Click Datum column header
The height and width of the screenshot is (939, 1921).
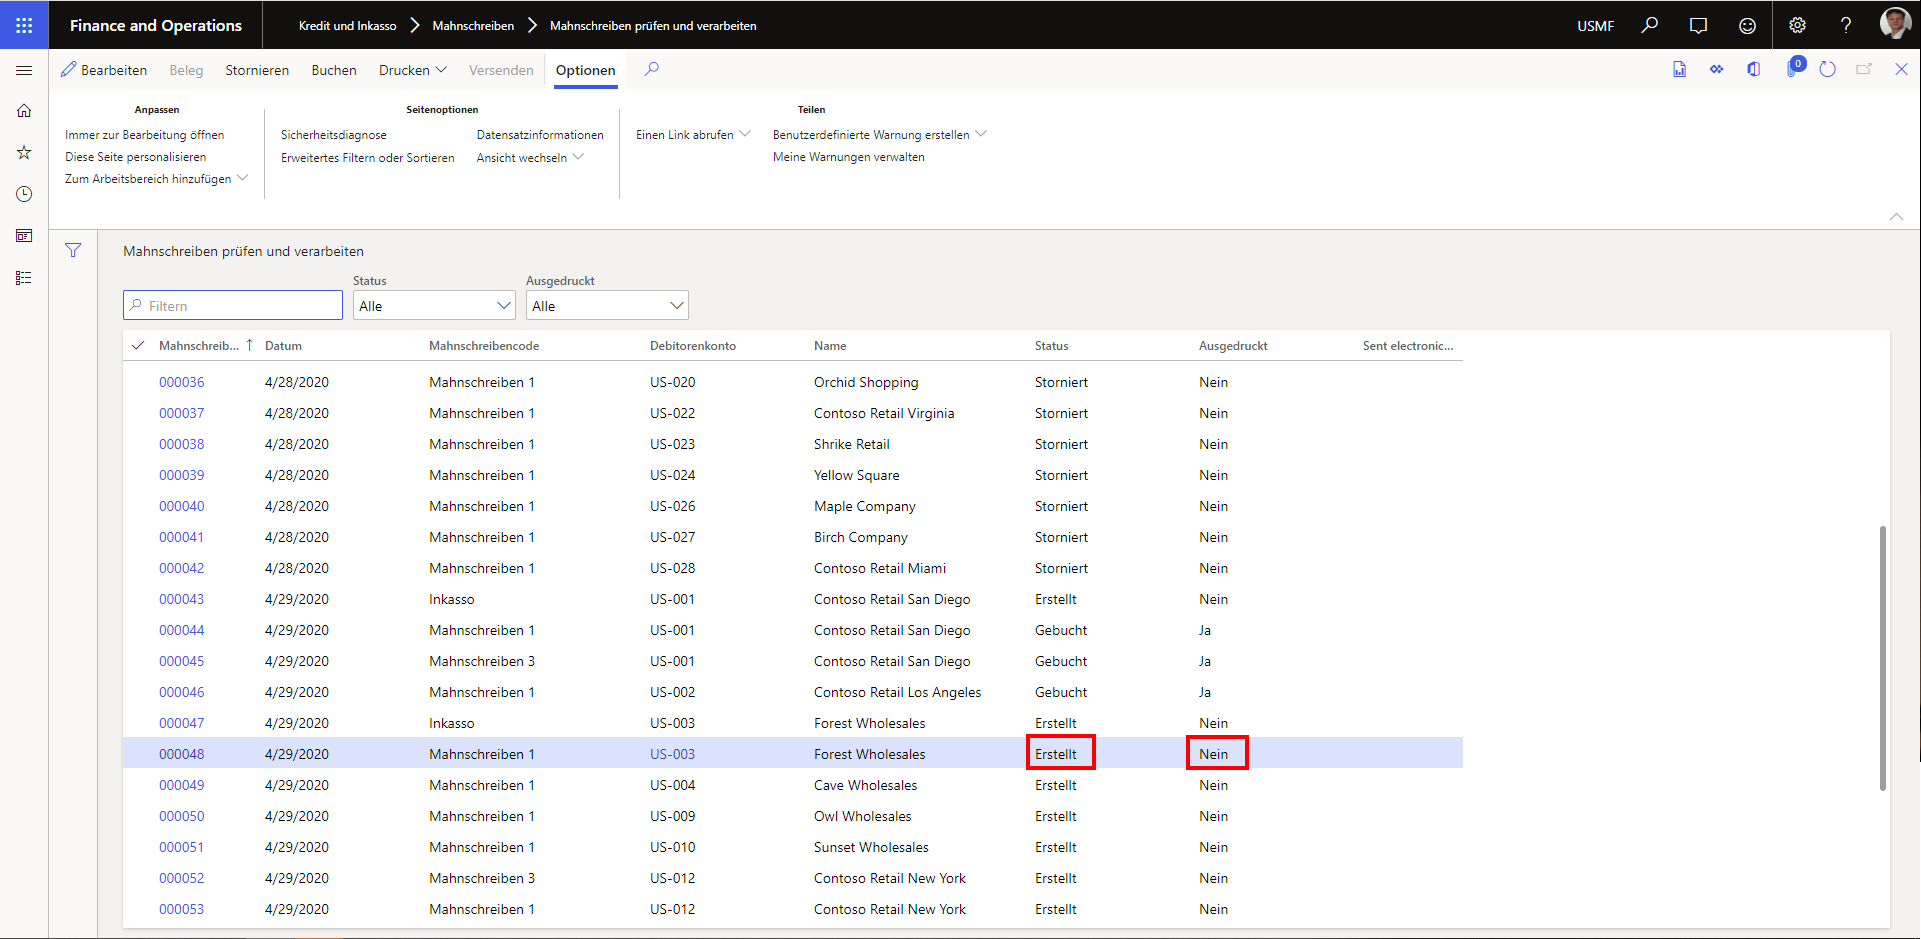pyautogui.click(x=283, y=345)
